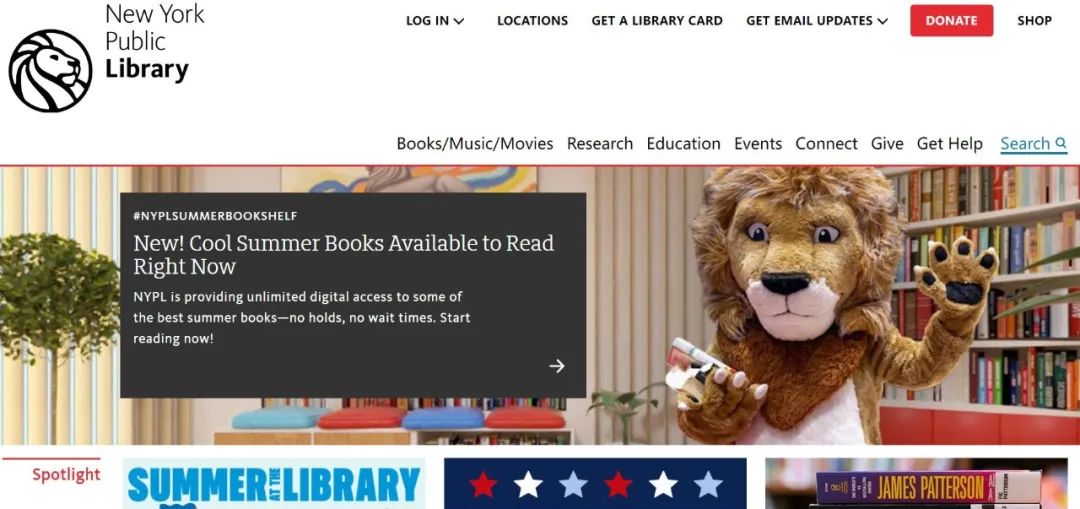The image size is (1080, 509).
Task: Click the white arrow on hero banner
Action: click(557, 366)
